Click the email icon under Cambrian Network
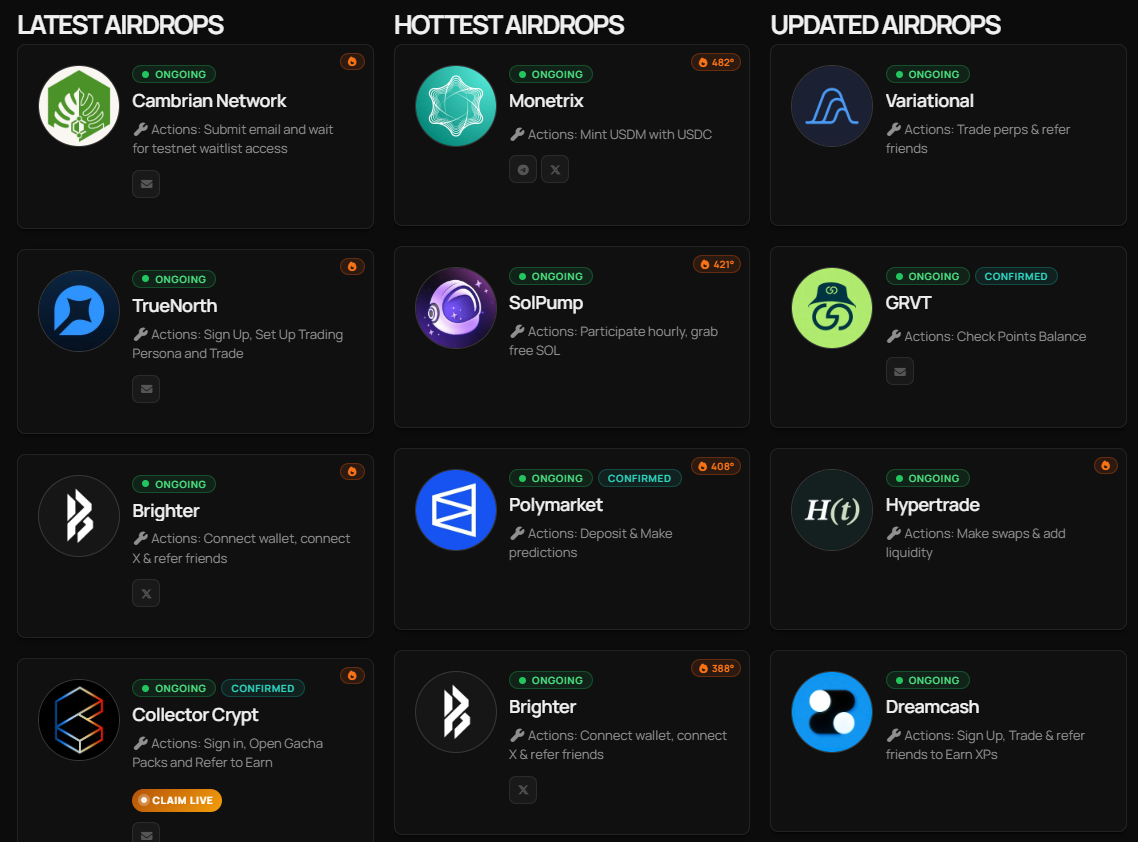1138x842 pixels. (x=146, y=184)
